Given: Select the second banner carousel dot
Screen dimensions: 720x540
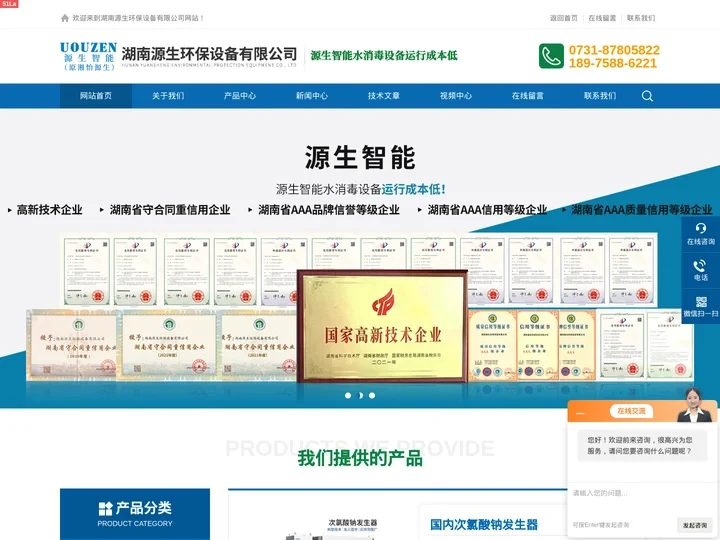Looking at the screenshot, I should [360, 395].
